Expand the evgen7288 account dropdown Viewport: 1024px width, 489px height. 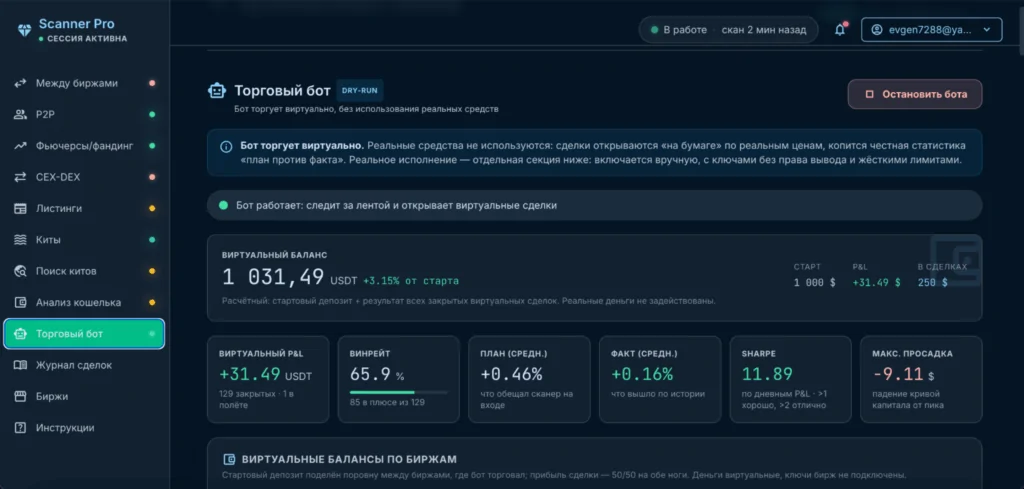[x=931, y=29]
